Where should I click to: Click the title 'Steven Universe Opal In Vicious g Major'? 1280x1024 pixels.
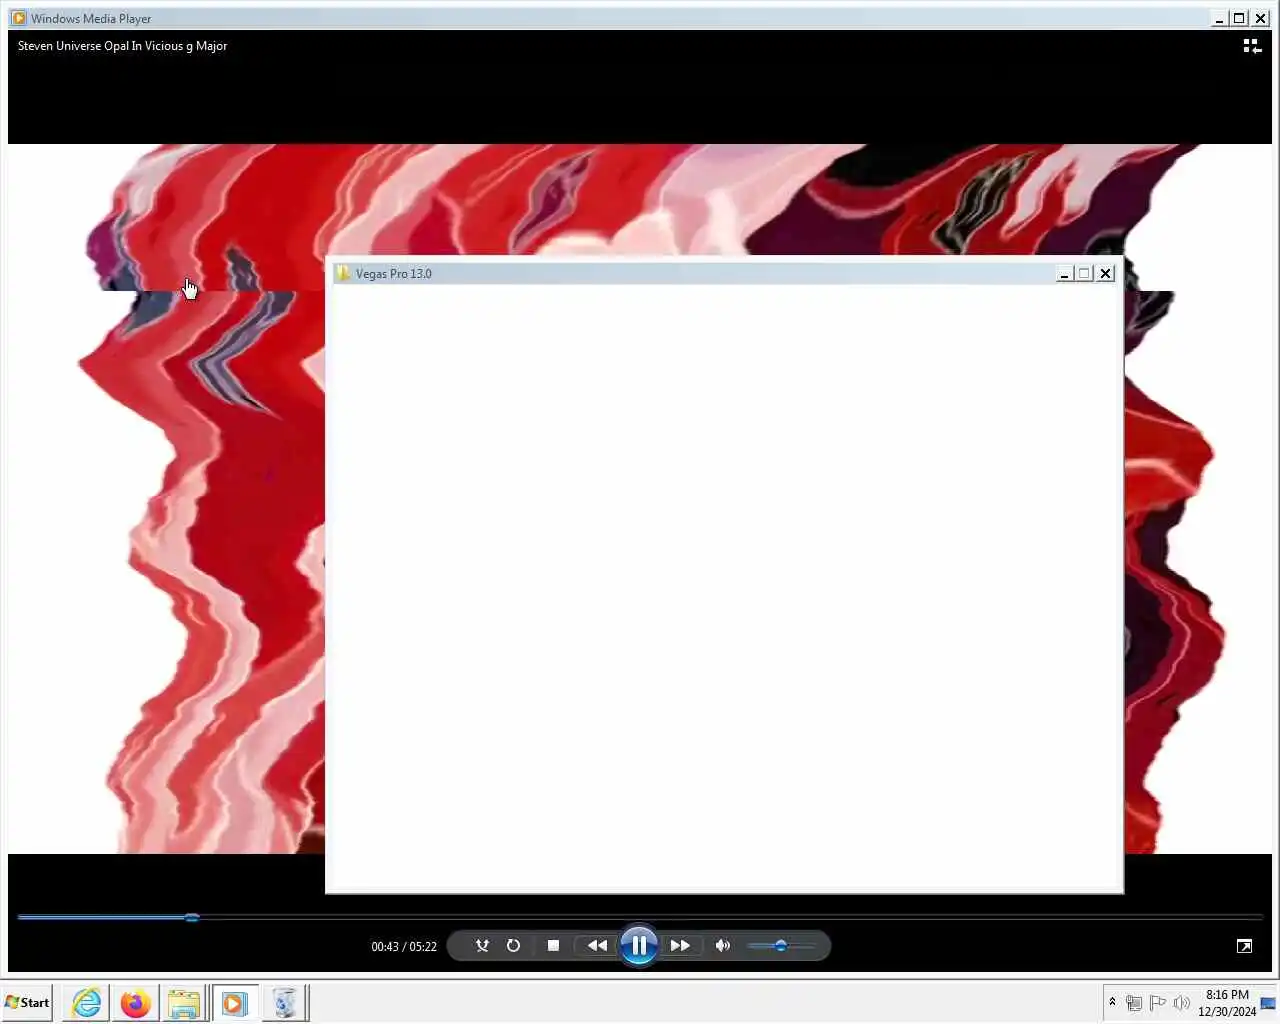122,46
